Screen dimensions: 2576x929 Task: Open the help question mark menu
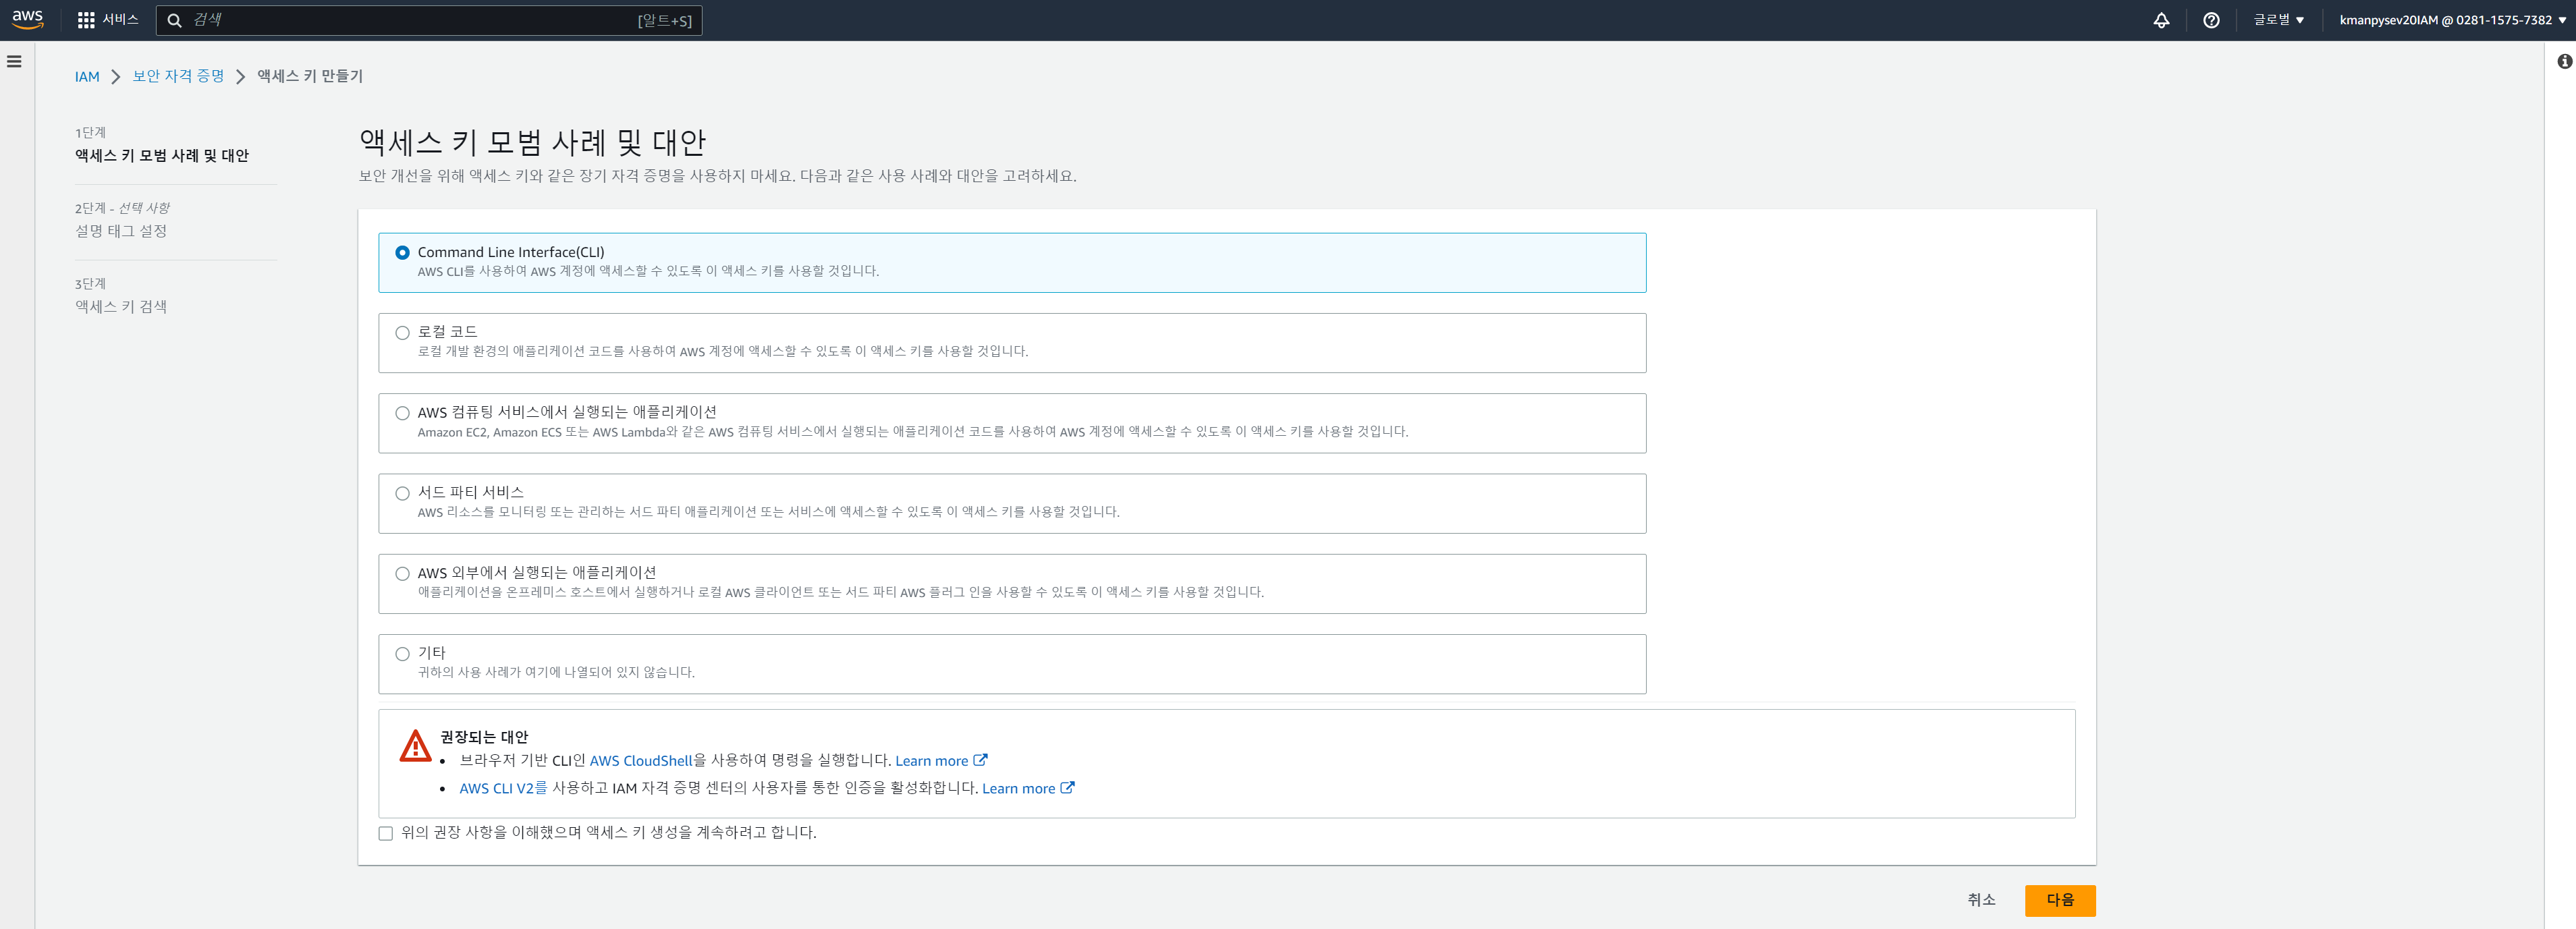(x=2211, y=20)
